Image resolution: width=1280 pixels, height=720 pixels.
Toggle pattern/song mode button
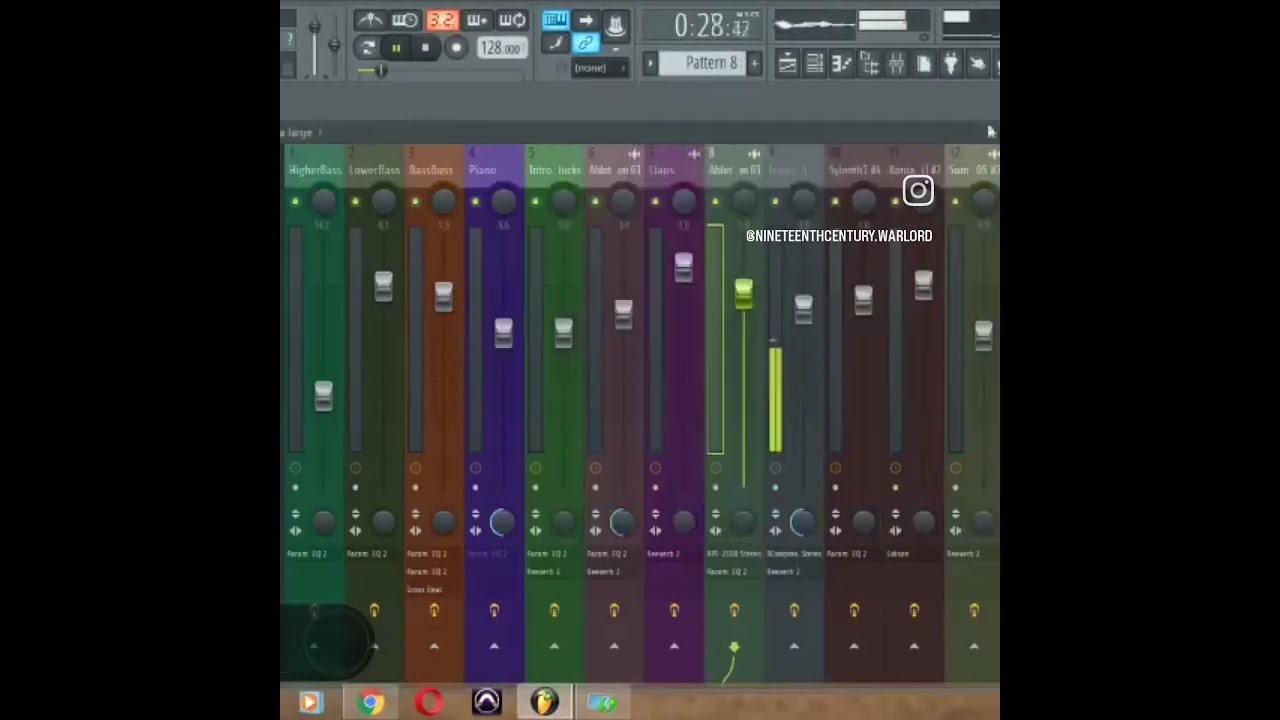(368, 48)
